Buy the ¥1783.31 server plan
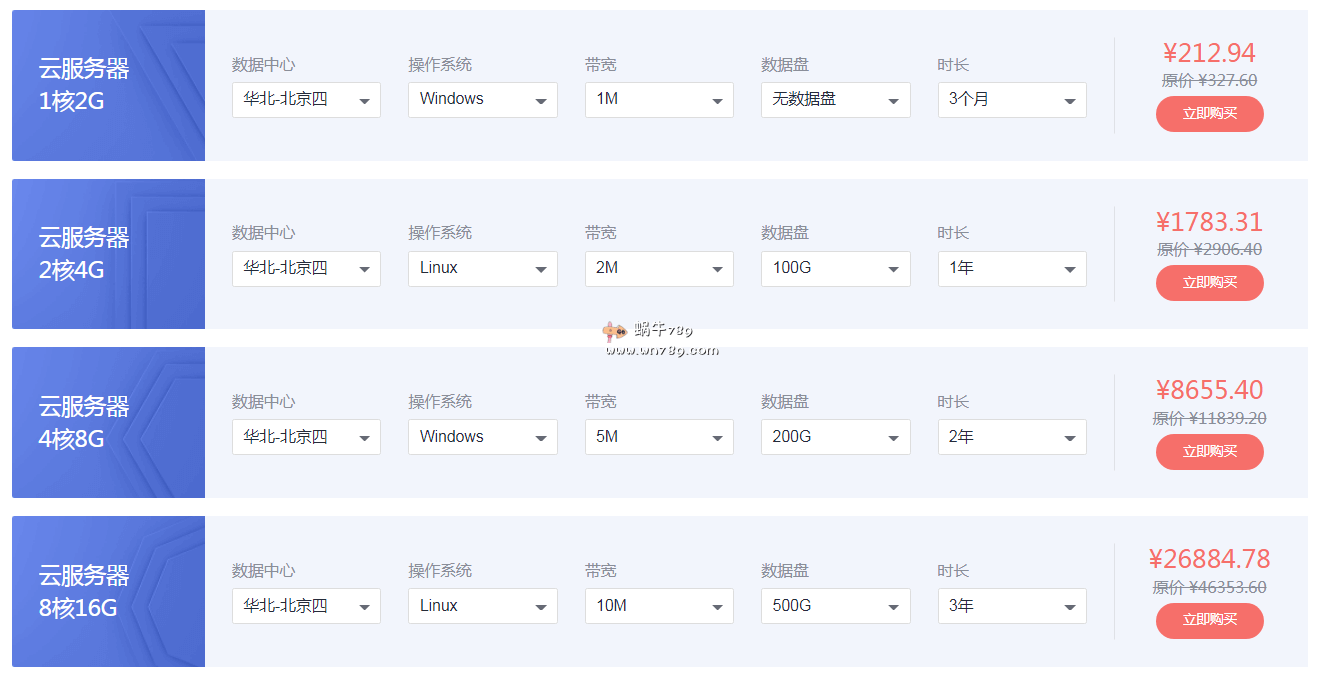This screenshot has height=678, width=1321. point(1209,283)
